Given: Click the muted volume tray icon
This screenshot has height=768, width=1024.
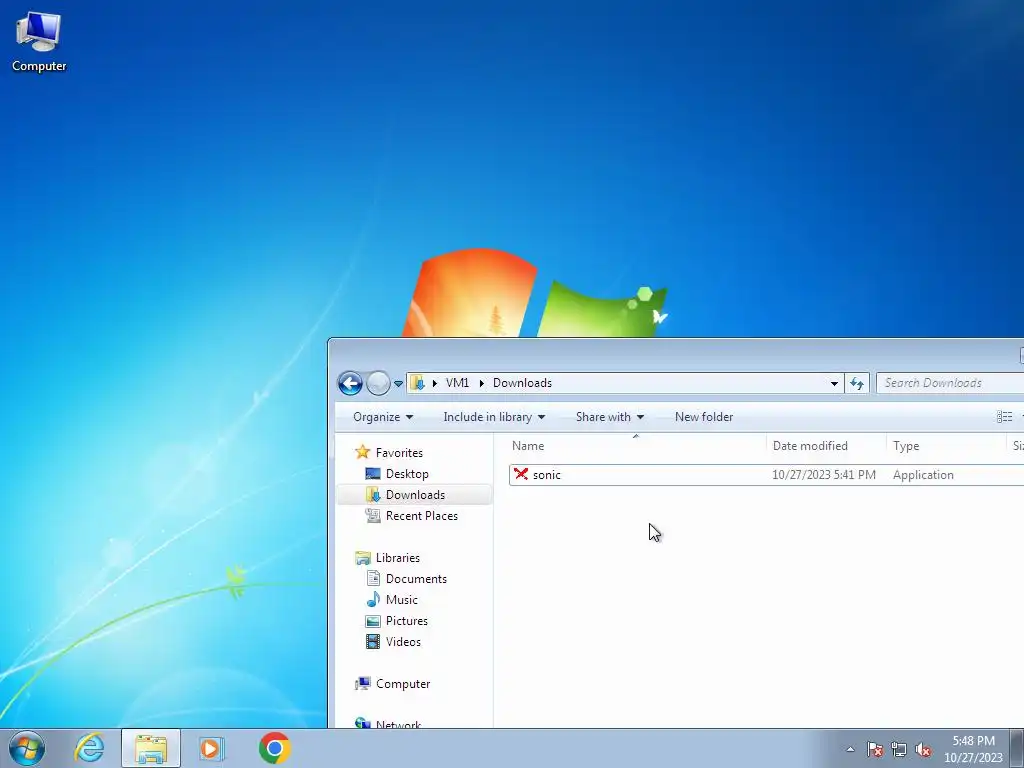Looking at the screenshot, I should click(923, 749).
